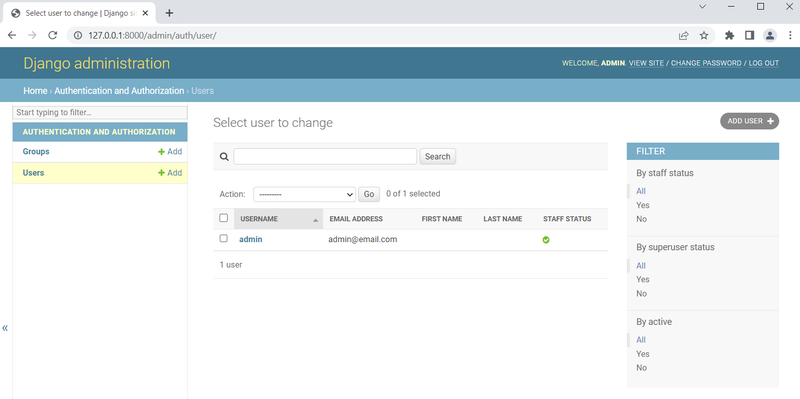This screenshot has width=800, height=399.
Task: Sort by the EMAIL ADDRESS column
Action: pyautogui.click(x=356, y=219)
